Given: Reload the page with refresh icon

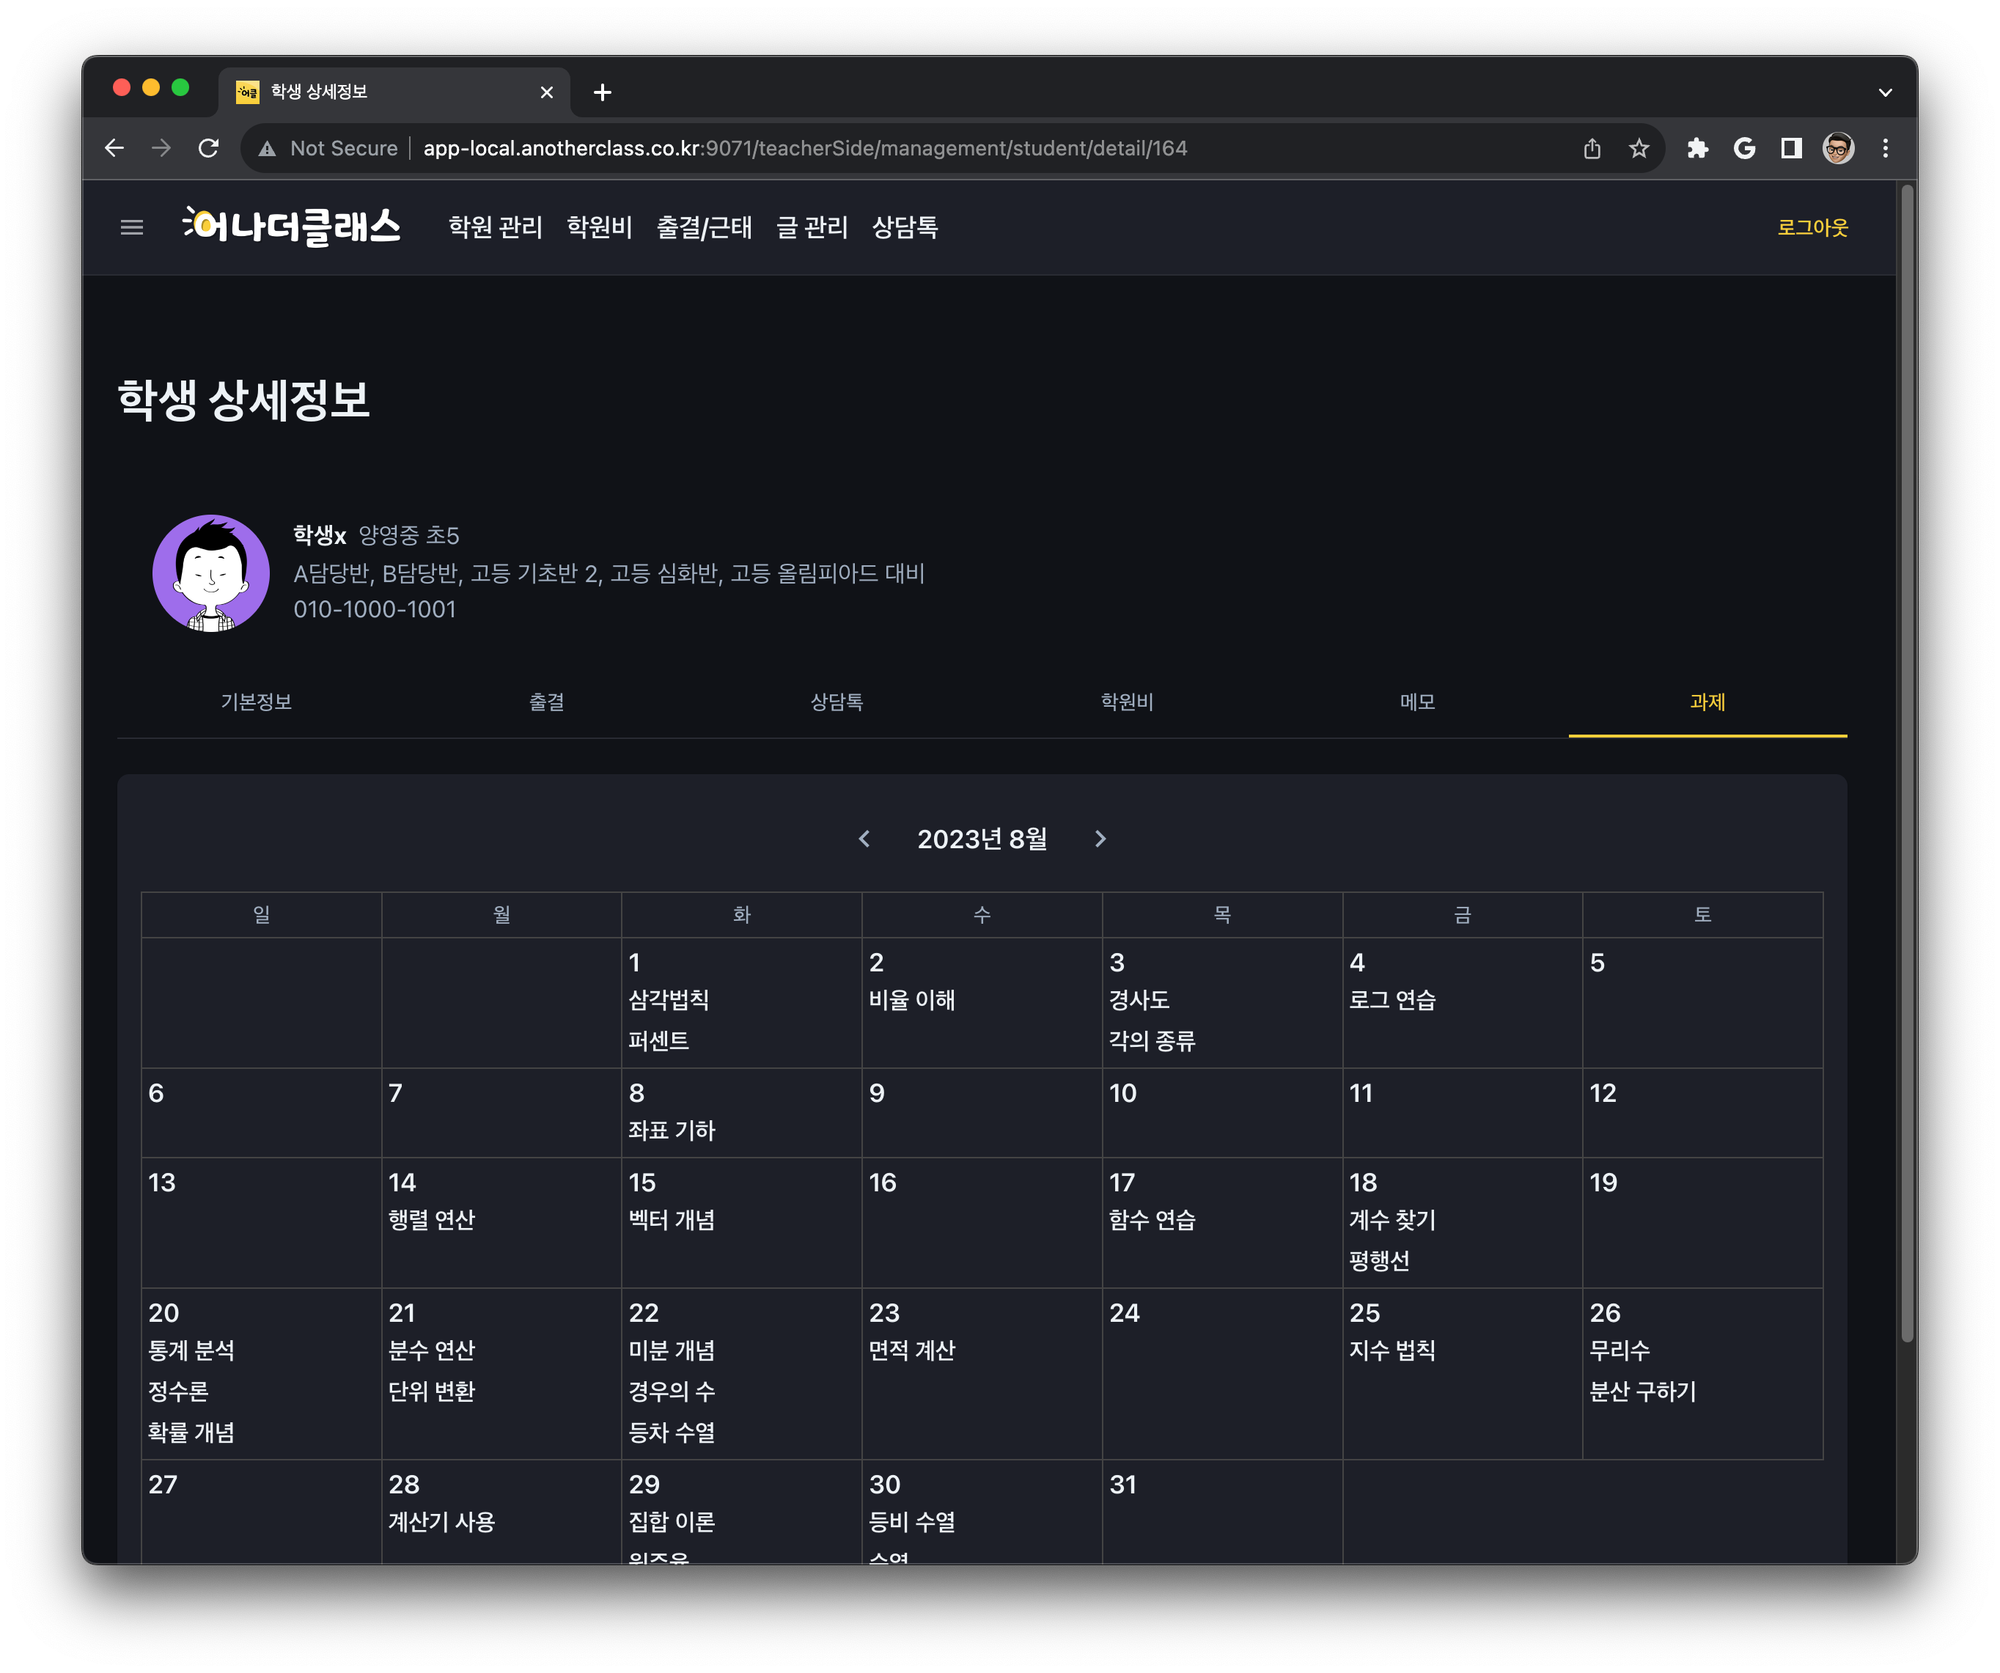Looking at the screenshot, I should (208, 148).
